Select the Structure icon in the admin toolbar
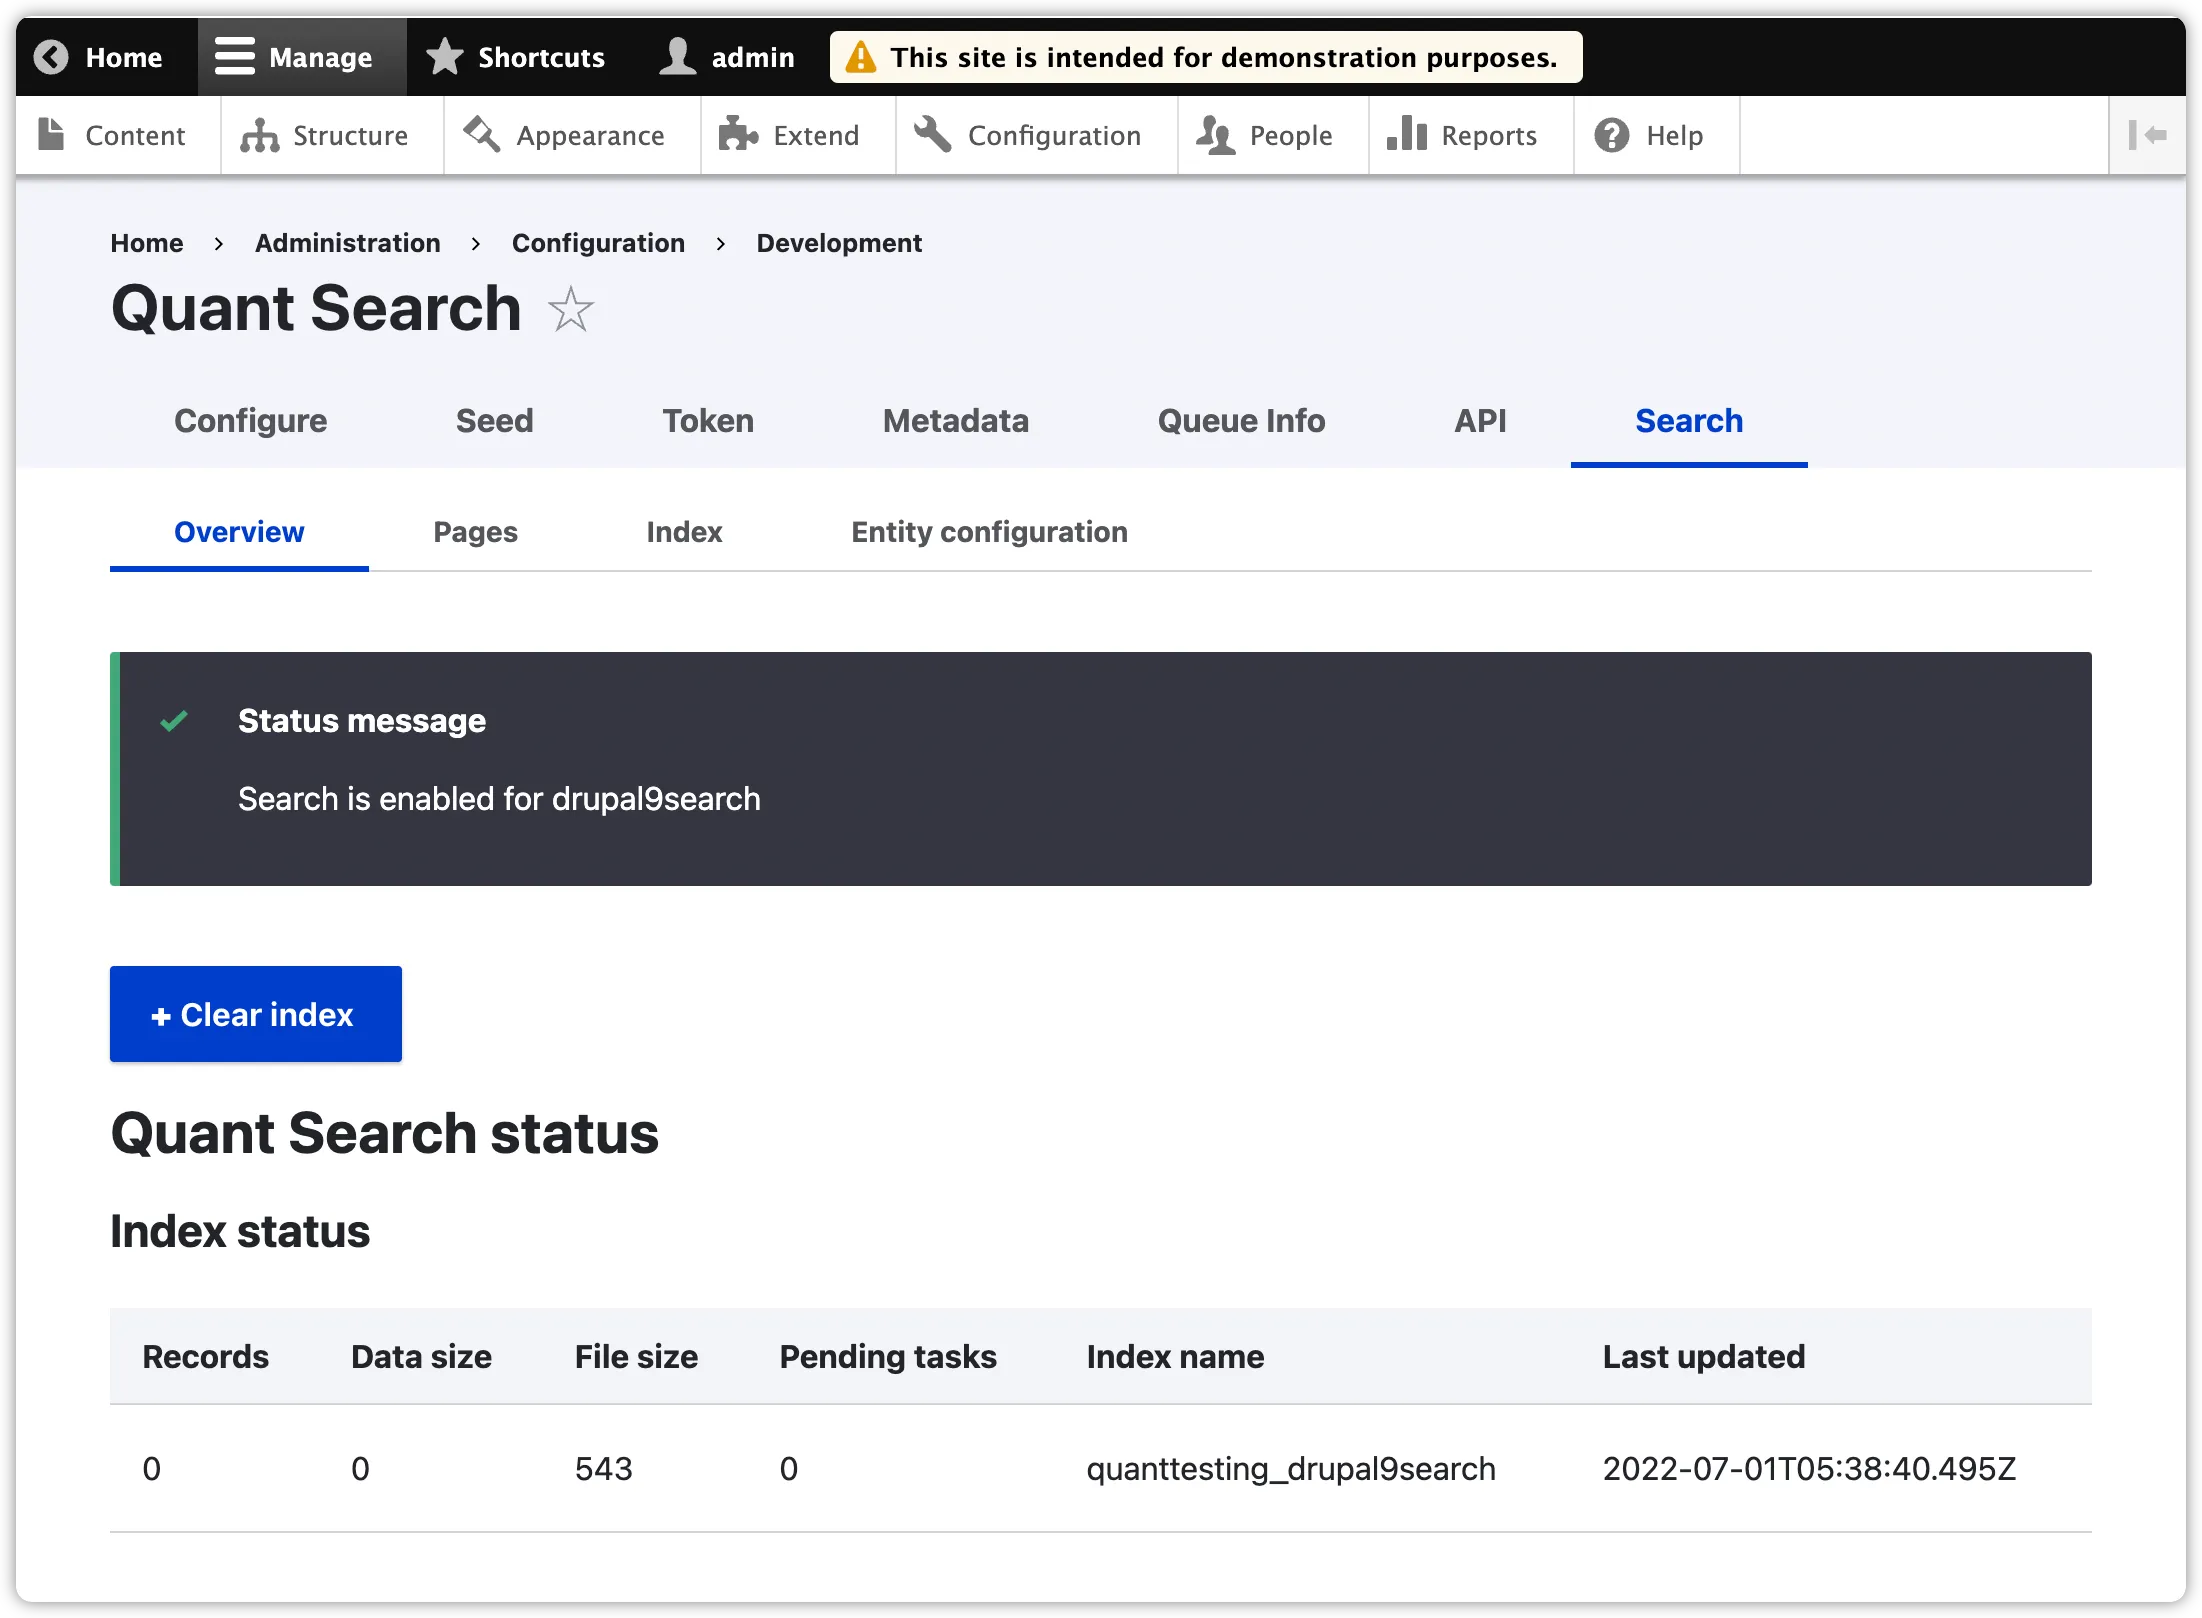The height and width of the screenshot is (1618, 2202). (x=258, y=135)
